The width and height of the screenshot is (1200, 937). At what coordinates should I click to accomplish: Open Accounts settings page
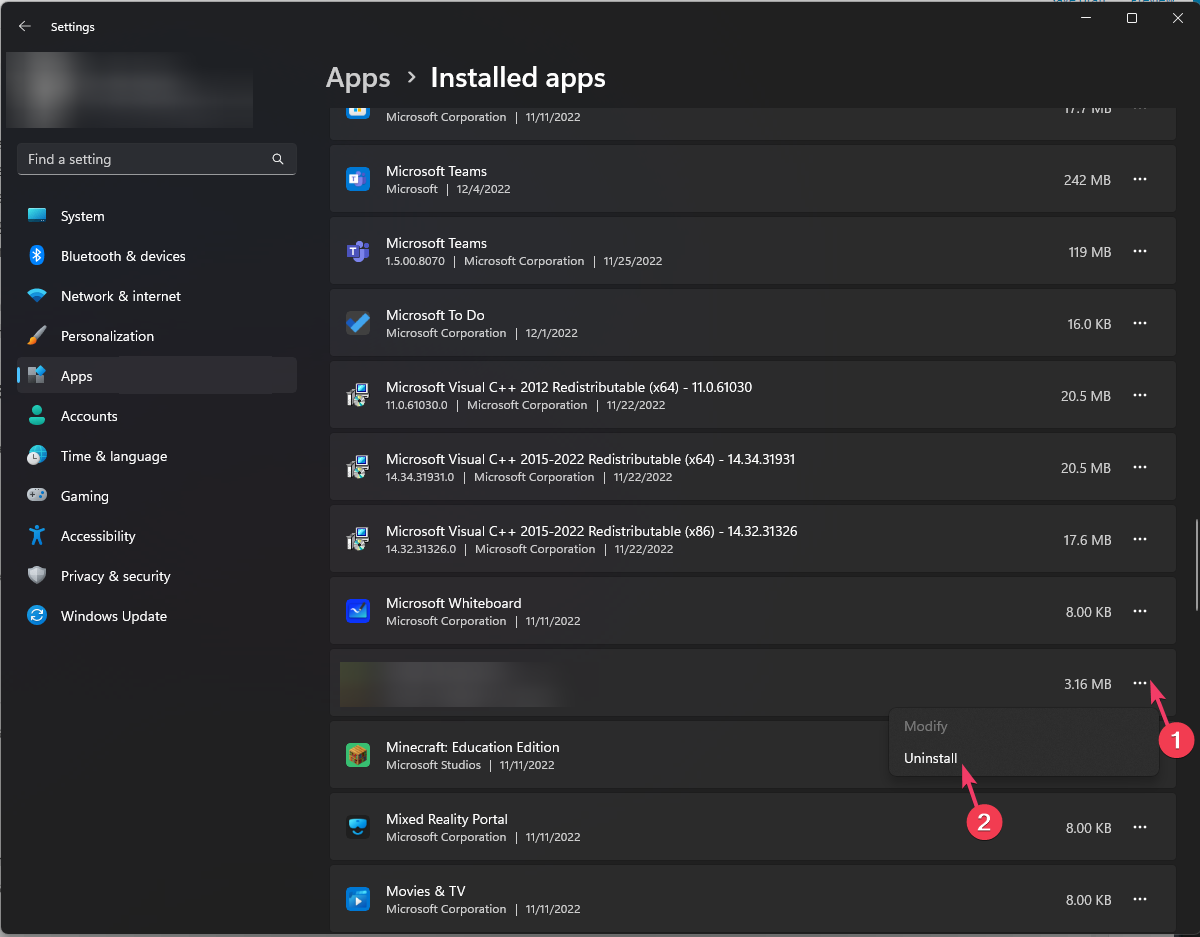(157, 416)
